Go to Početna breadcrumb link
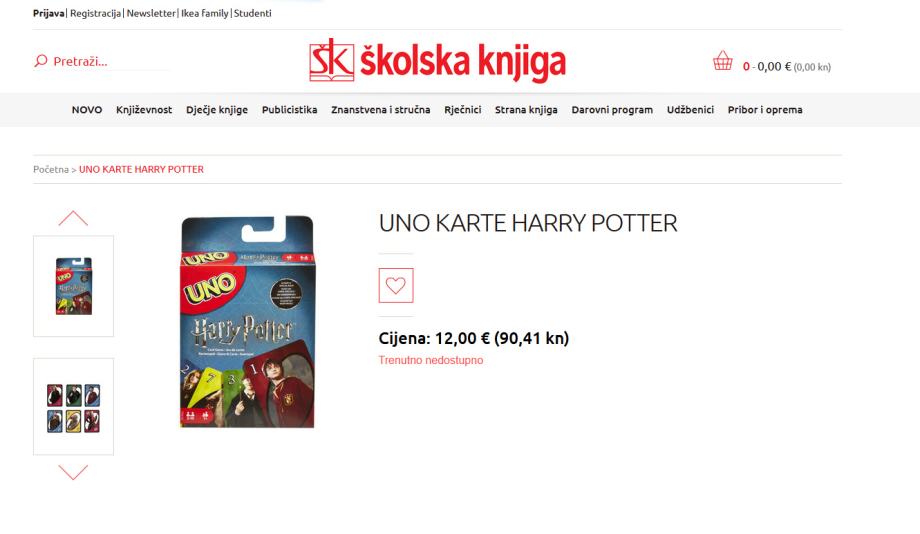Viewport: 920px width, 534px height. tap(51, 169)
